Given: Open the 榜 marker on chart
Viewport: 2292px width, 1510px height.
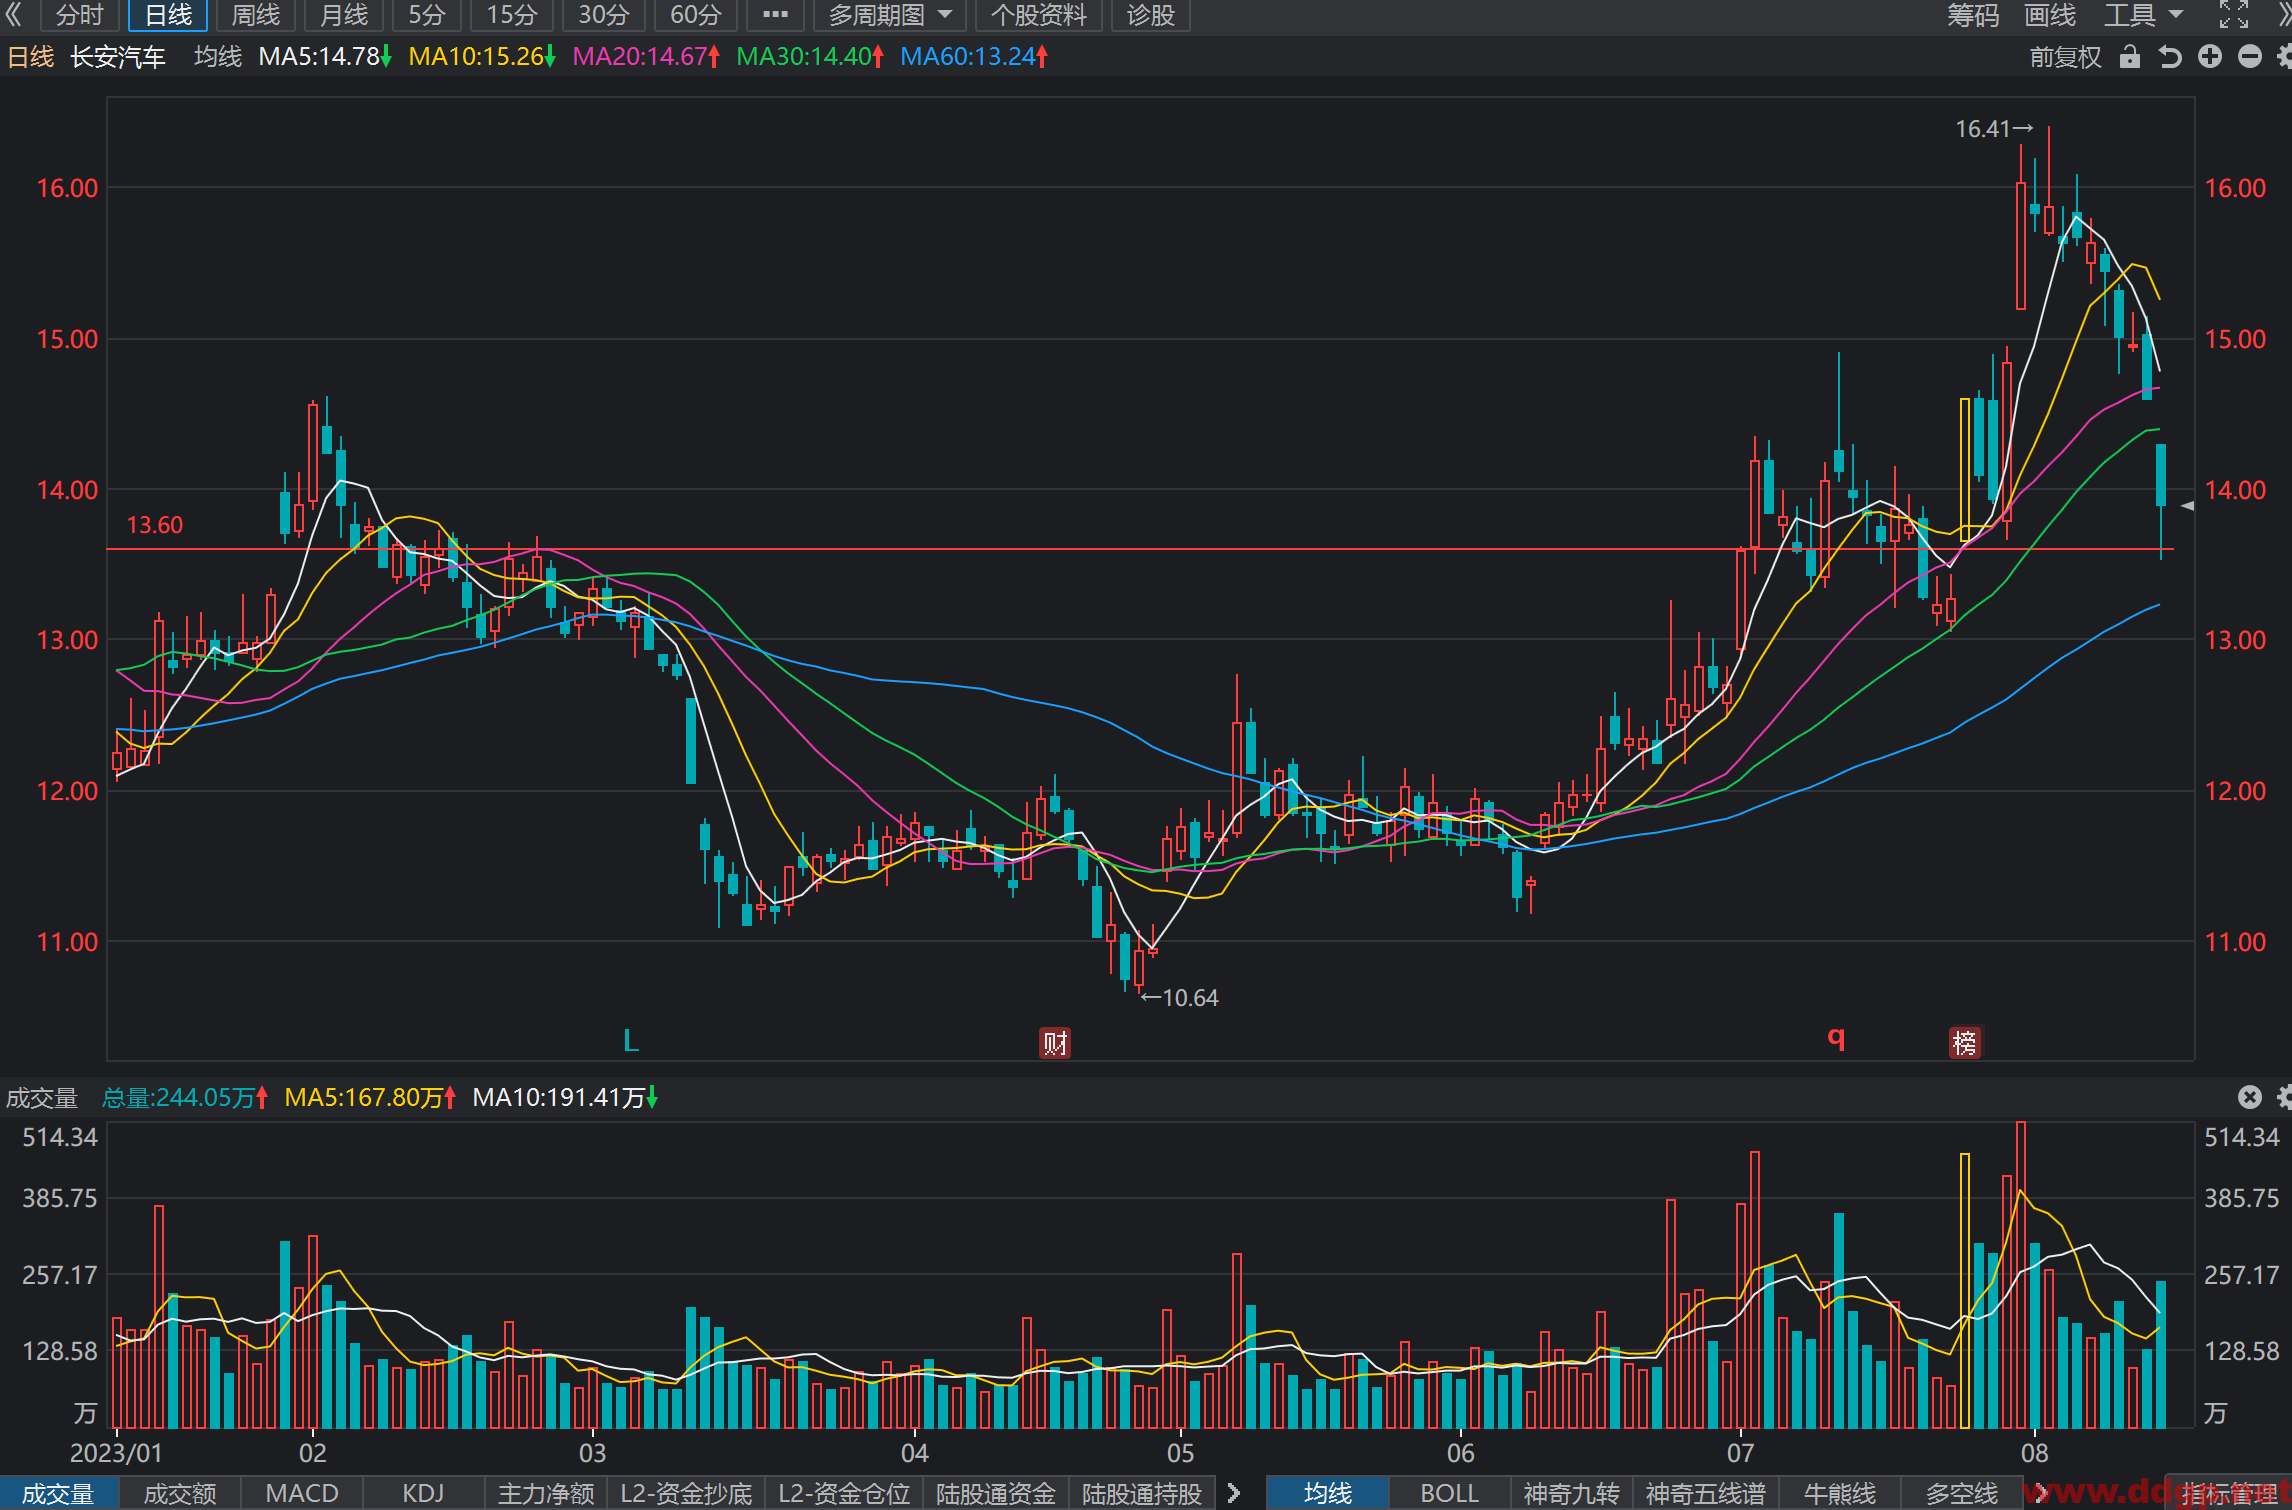Looking at the screenshot, I should tap(1965, 1043).
